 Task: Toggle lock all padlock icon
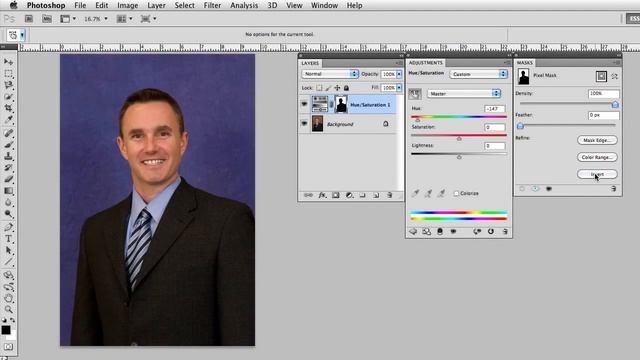pyautogui.click(x=346, y=88)
